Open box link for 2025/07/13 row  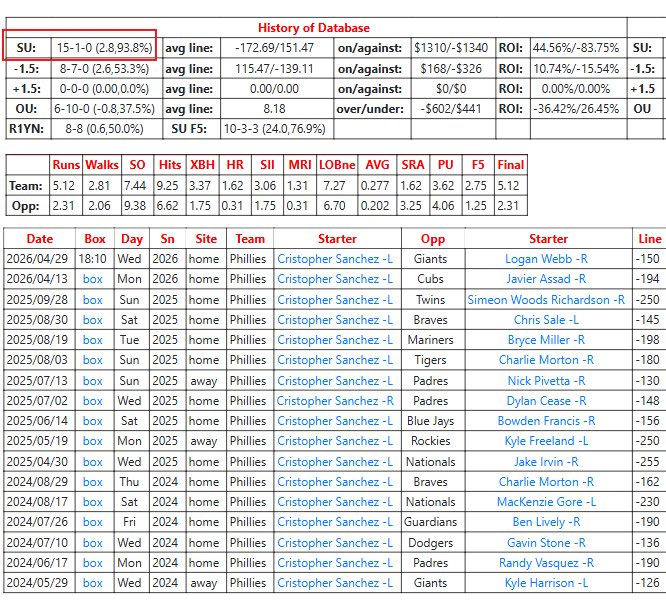[93, 381]
